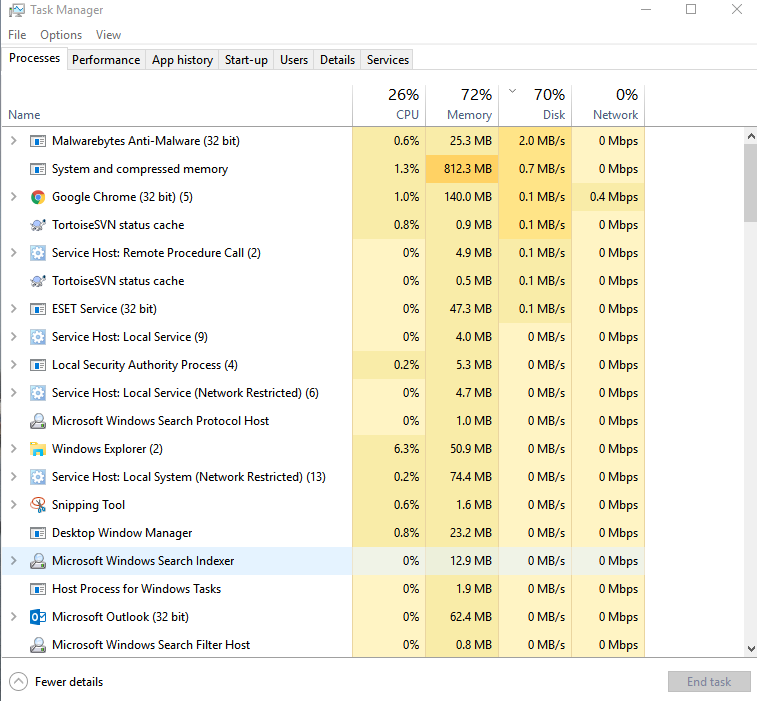
Task: Select the Desktop Window Manager row name
Action: point(122,533)
